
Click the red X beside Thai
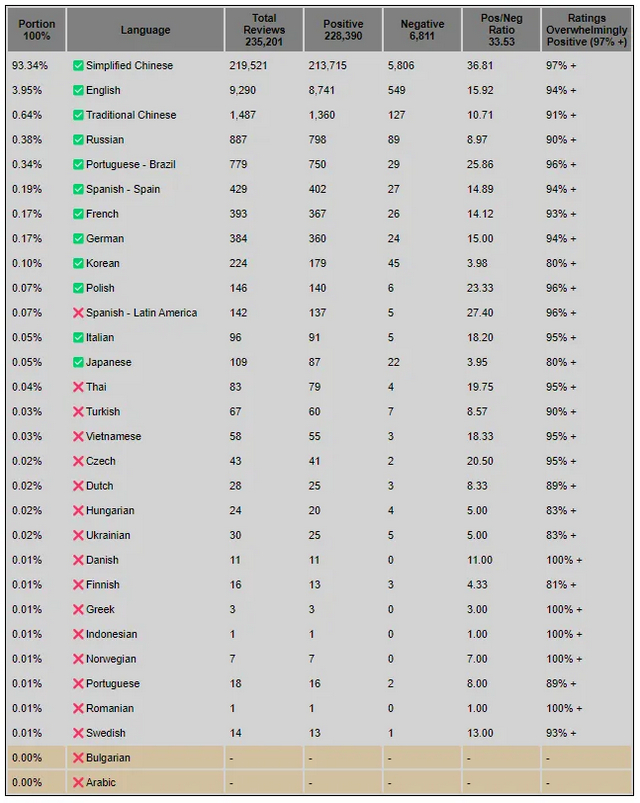click(x=78, y=387)
